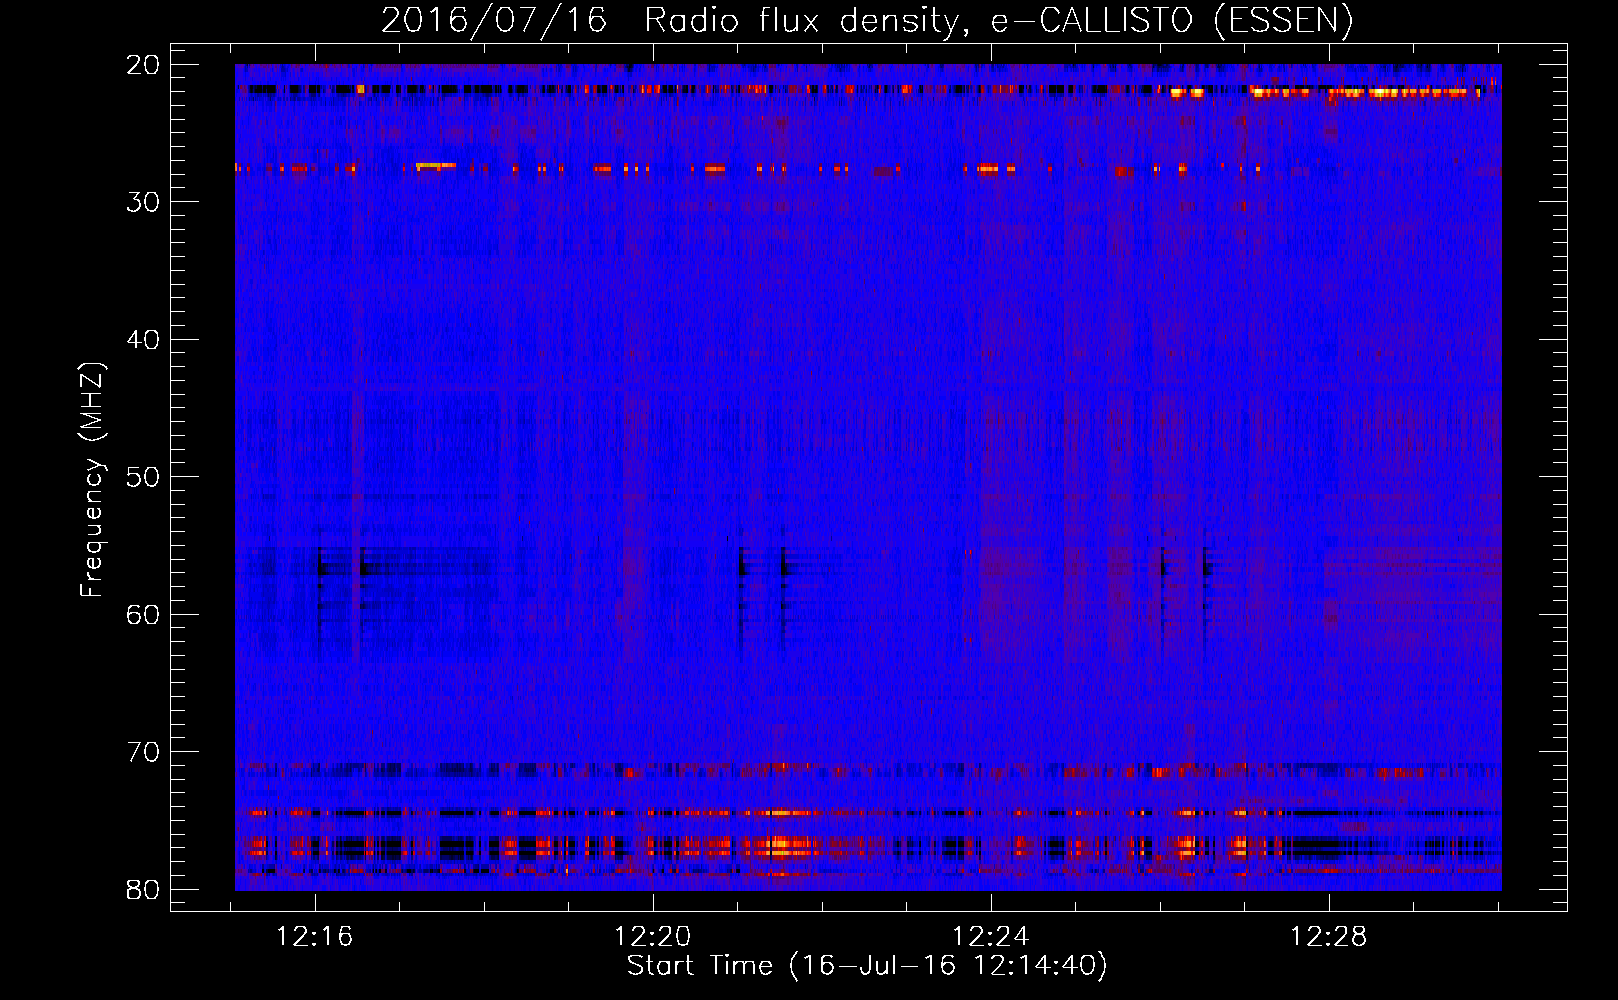The image size is (1618, 1000).
Task: Click the 12:20 time tick label
Action: click(x=653, y=937)
